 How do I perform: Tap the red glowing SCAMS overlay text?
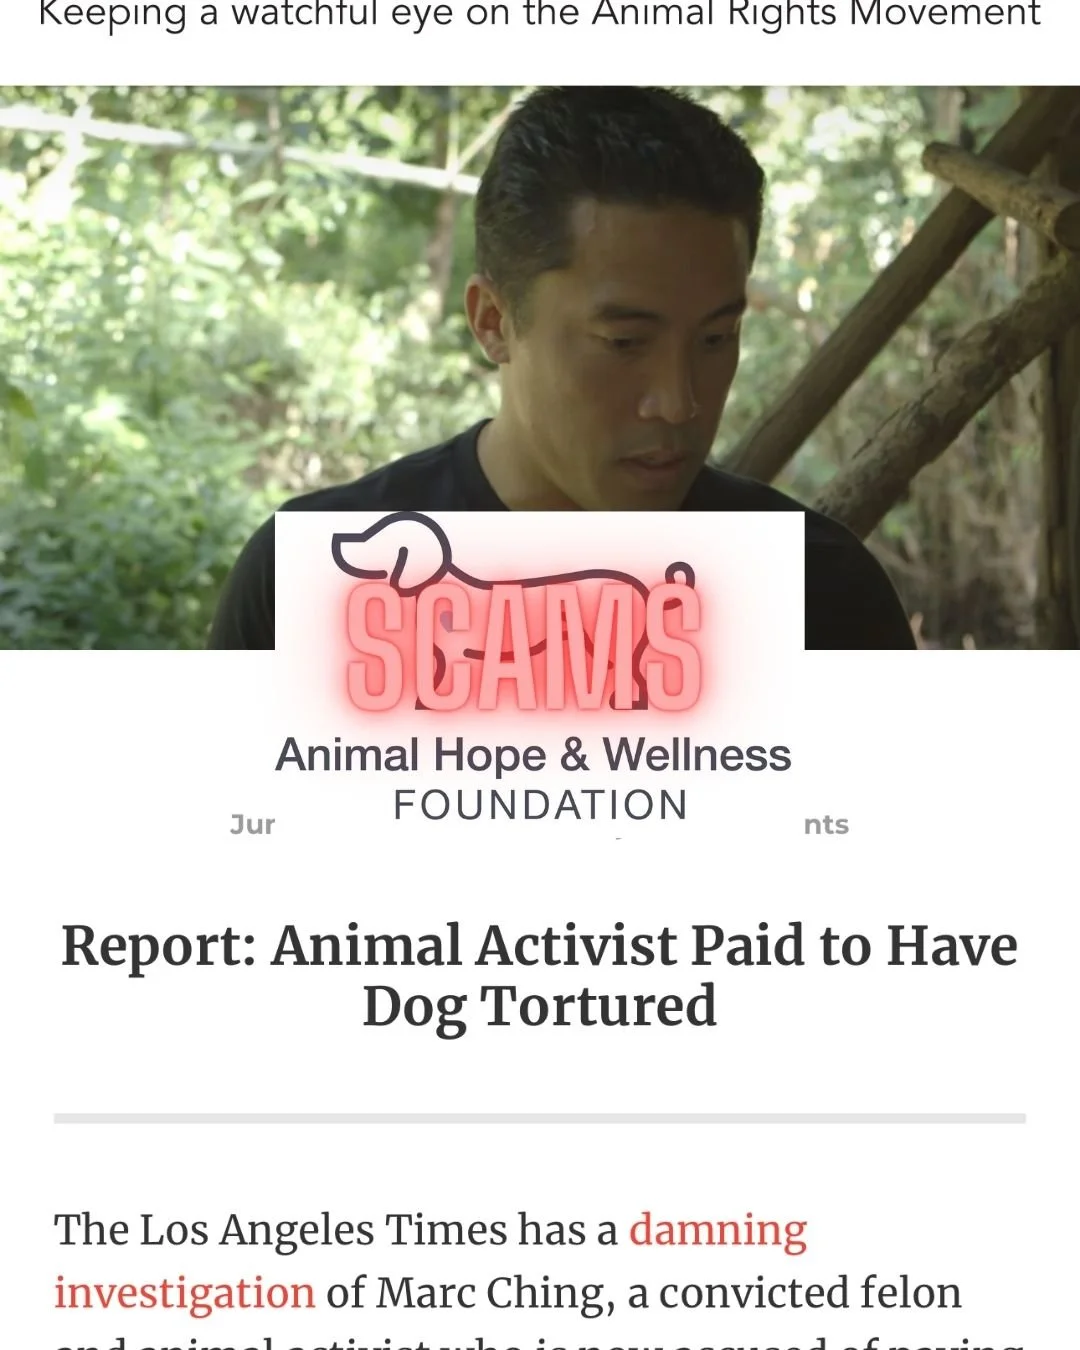click(x=523, y=648)
